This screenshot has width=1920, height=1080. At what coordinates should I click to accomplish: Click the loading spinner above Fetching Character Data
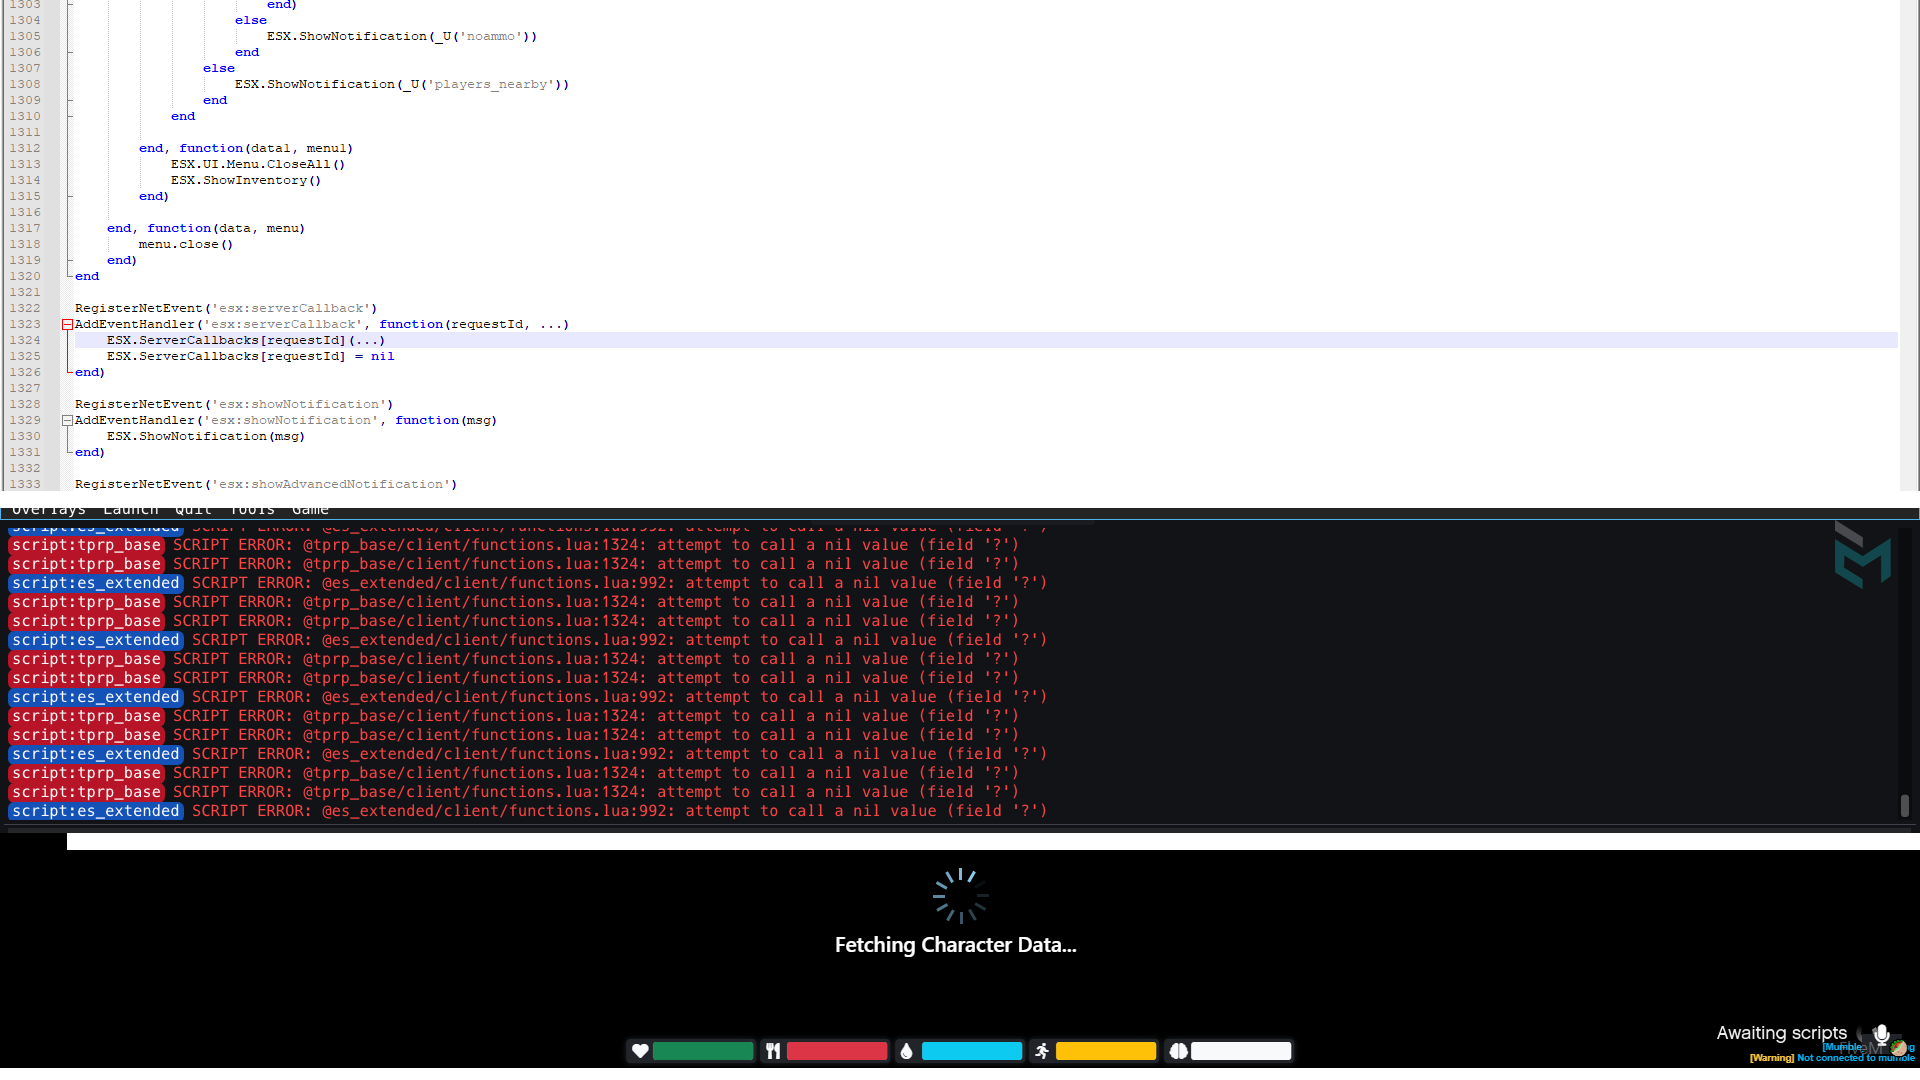pos(958,895)
